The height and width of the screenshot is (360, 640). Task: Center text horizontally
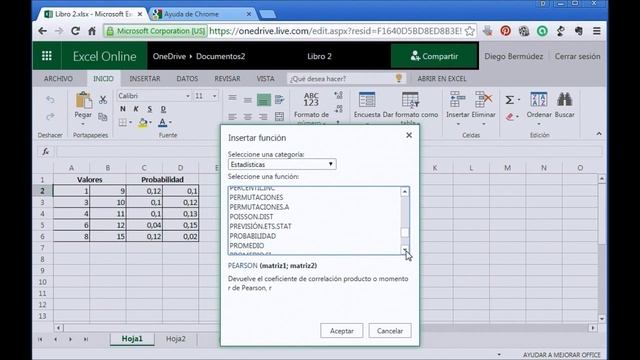(x=248, y=117)
